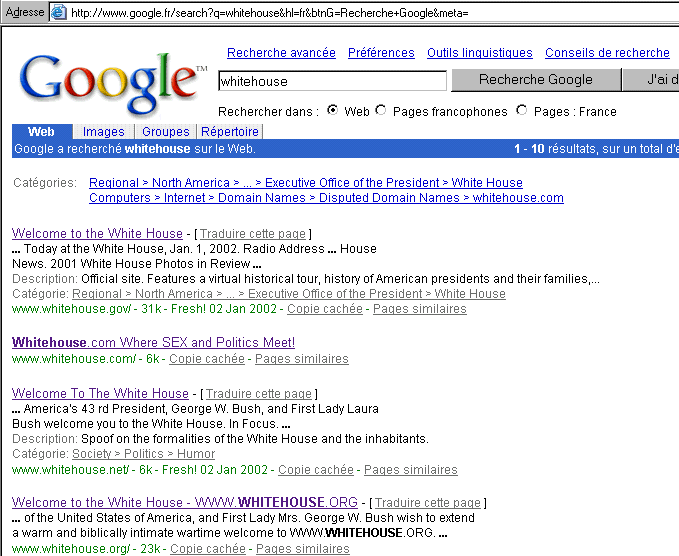679x556 pixels.
Task: Open the Préférences link
Action: pos(382,53)
